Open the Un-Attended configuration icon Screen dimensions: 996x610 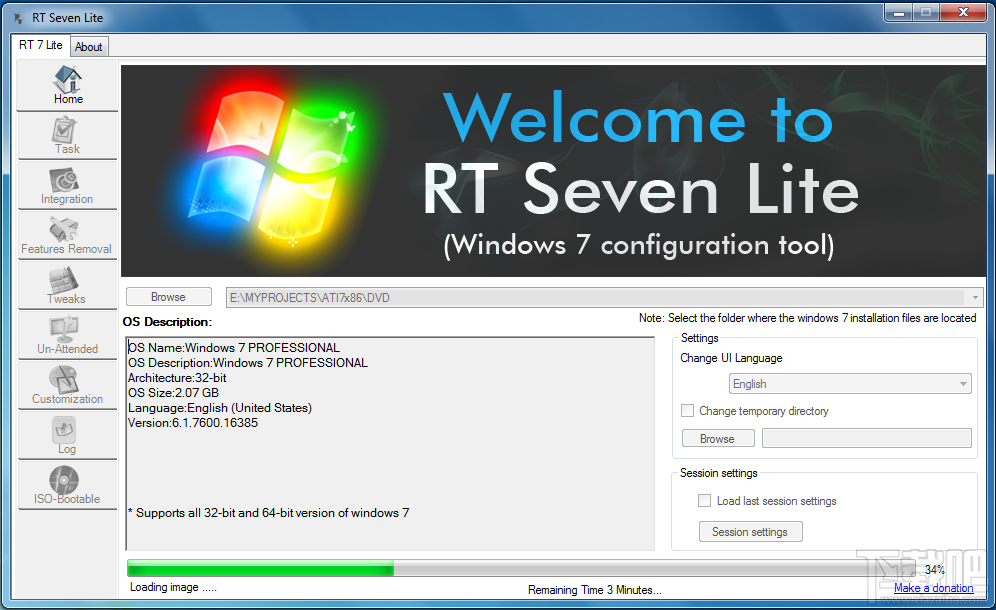[66, 335]
